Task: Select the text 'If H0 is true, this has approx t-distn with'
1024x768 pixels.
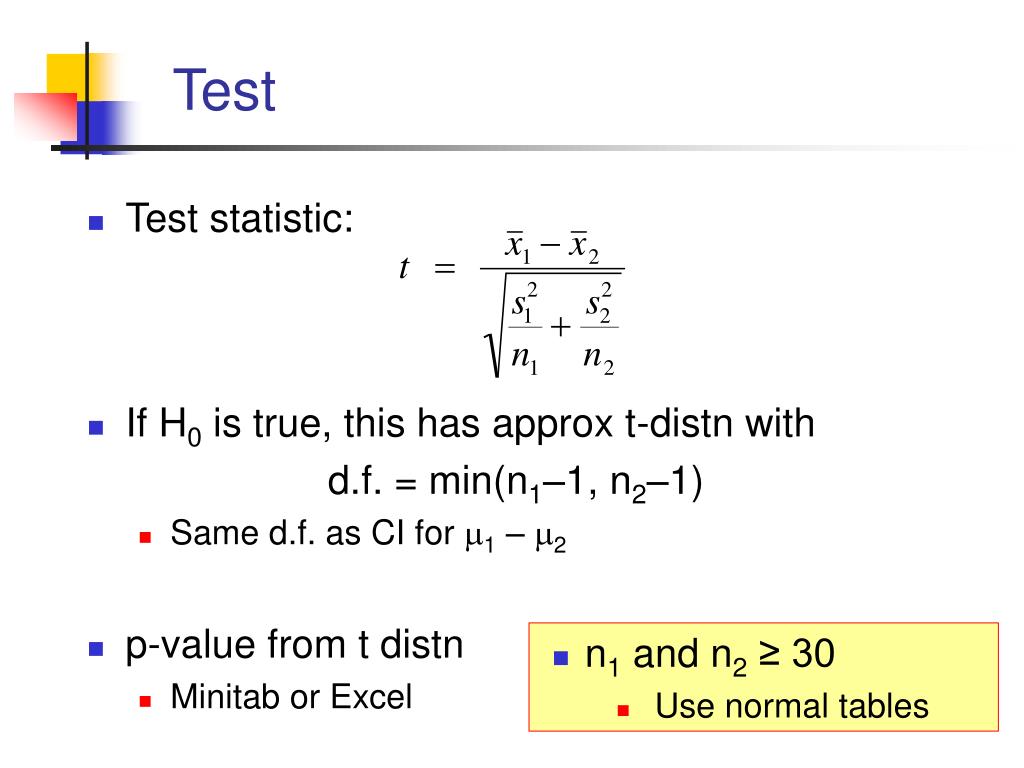Action: (470, 425)
